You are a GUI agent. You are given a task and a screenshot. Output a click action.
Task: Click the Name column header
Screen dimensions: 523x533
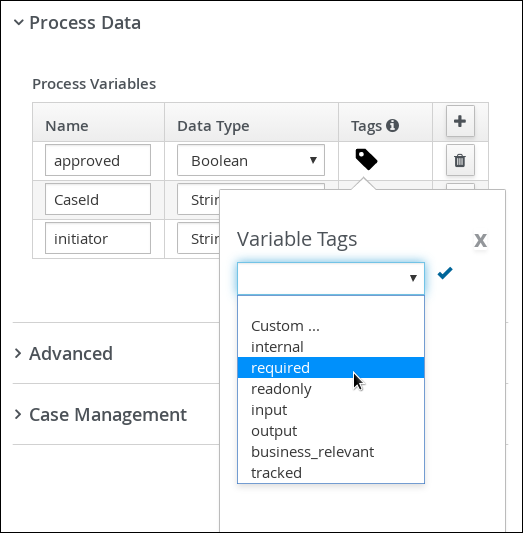pyautogui.click(x=67, y=126)
